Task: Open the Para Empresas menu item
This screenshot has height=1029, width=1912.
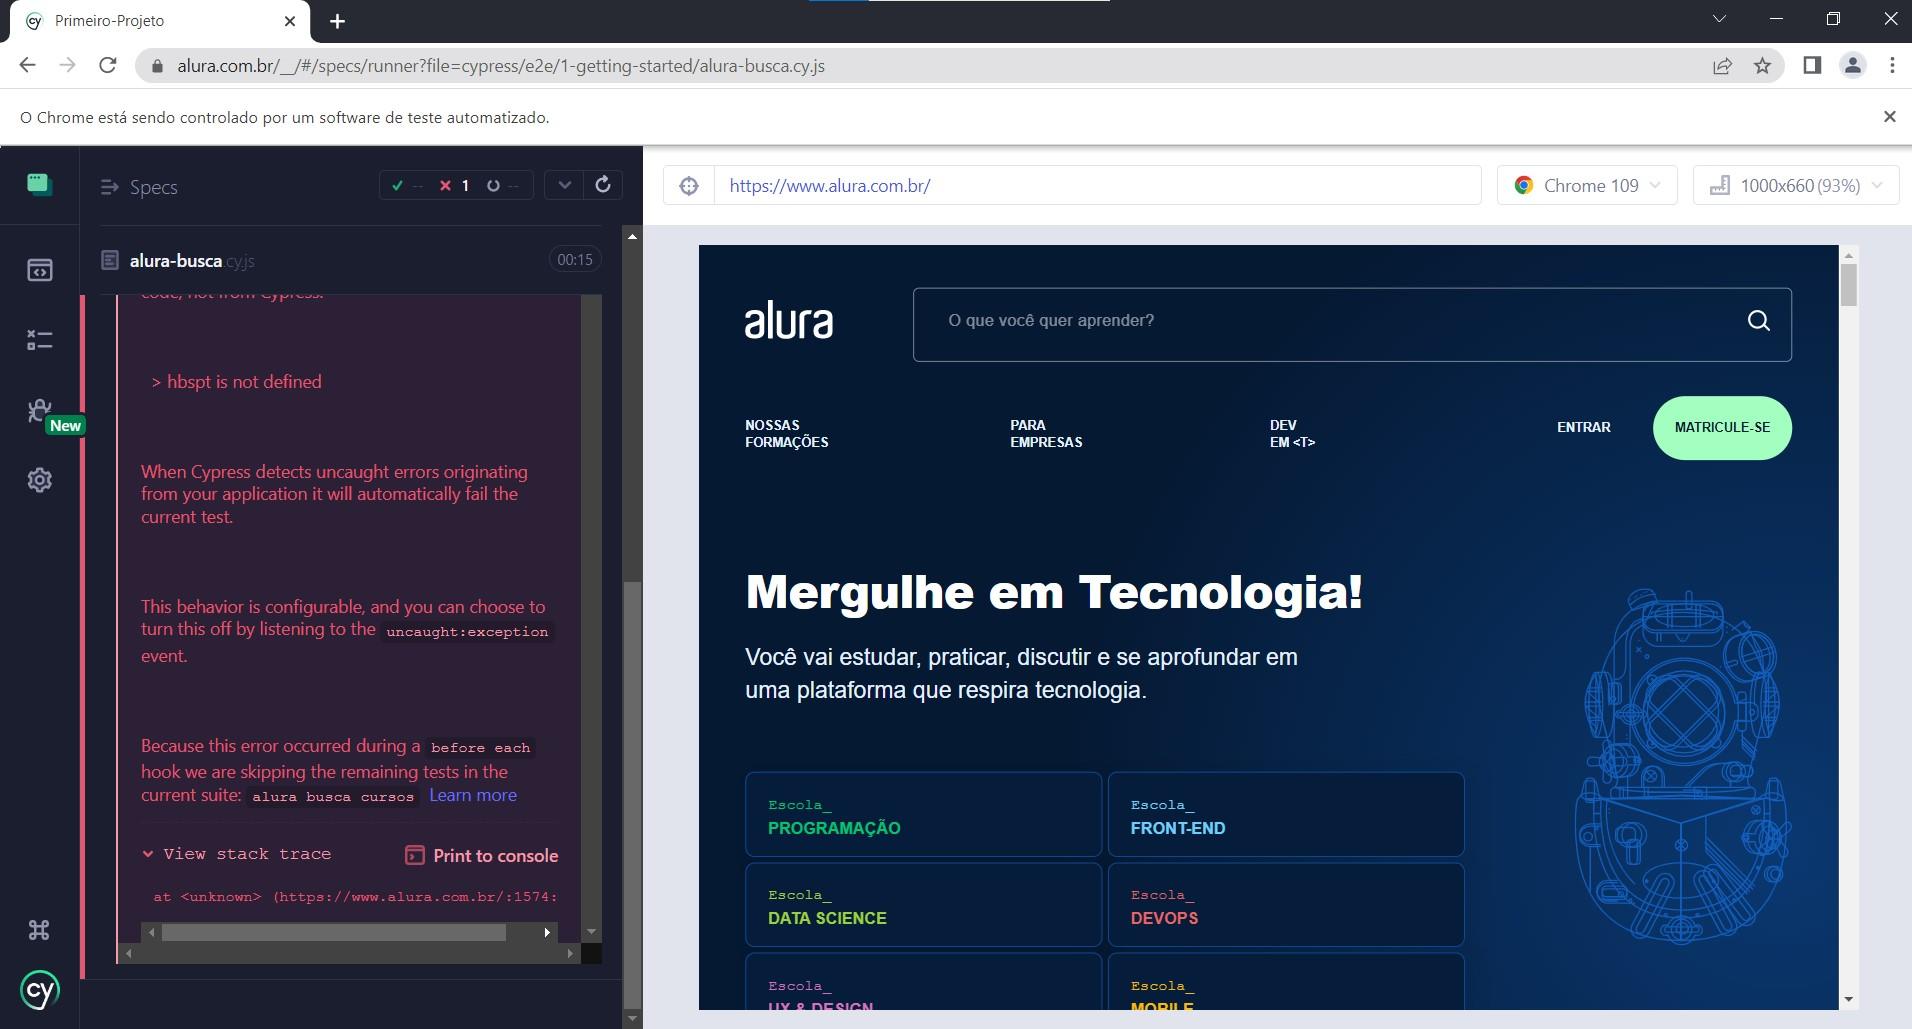Action: pyautogui.click(x=1046, y=433)
